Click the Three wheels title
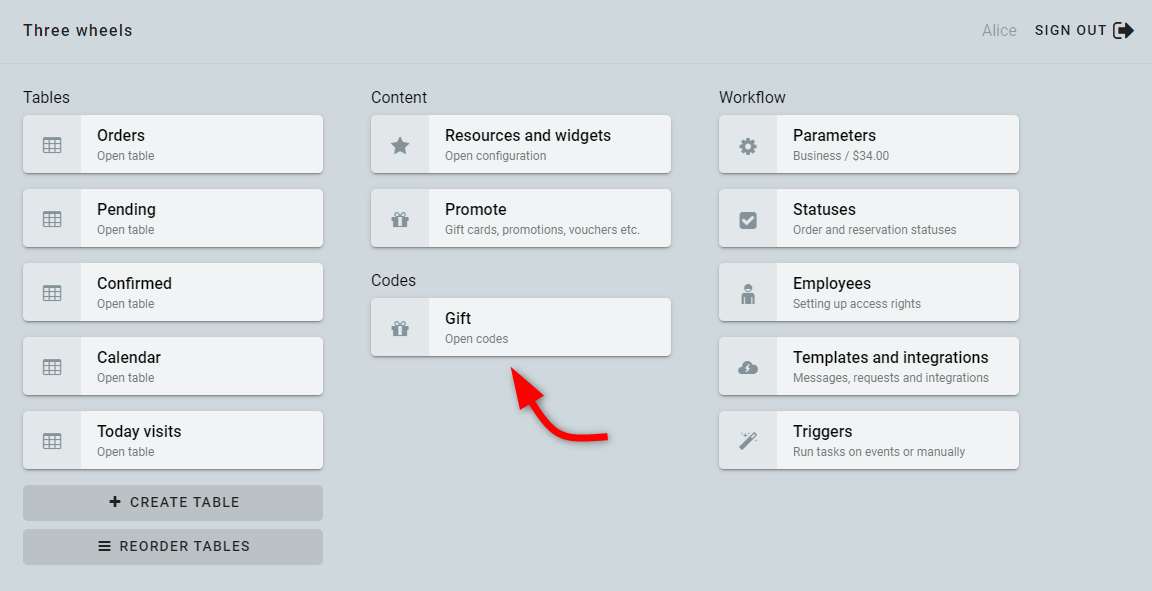 [78, 30]
